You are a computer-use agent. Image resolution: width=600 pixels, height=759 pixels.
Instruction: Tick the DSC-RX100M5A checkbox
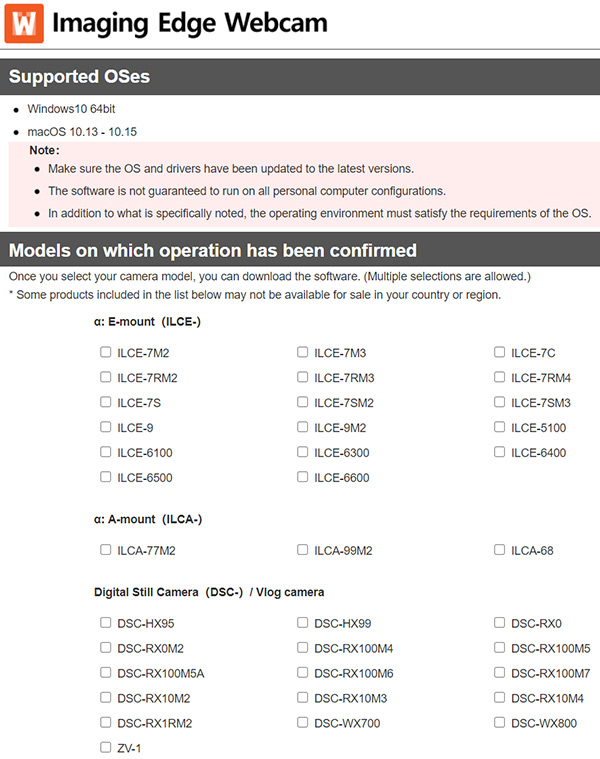pyautogui.click(x=106, y=672)
